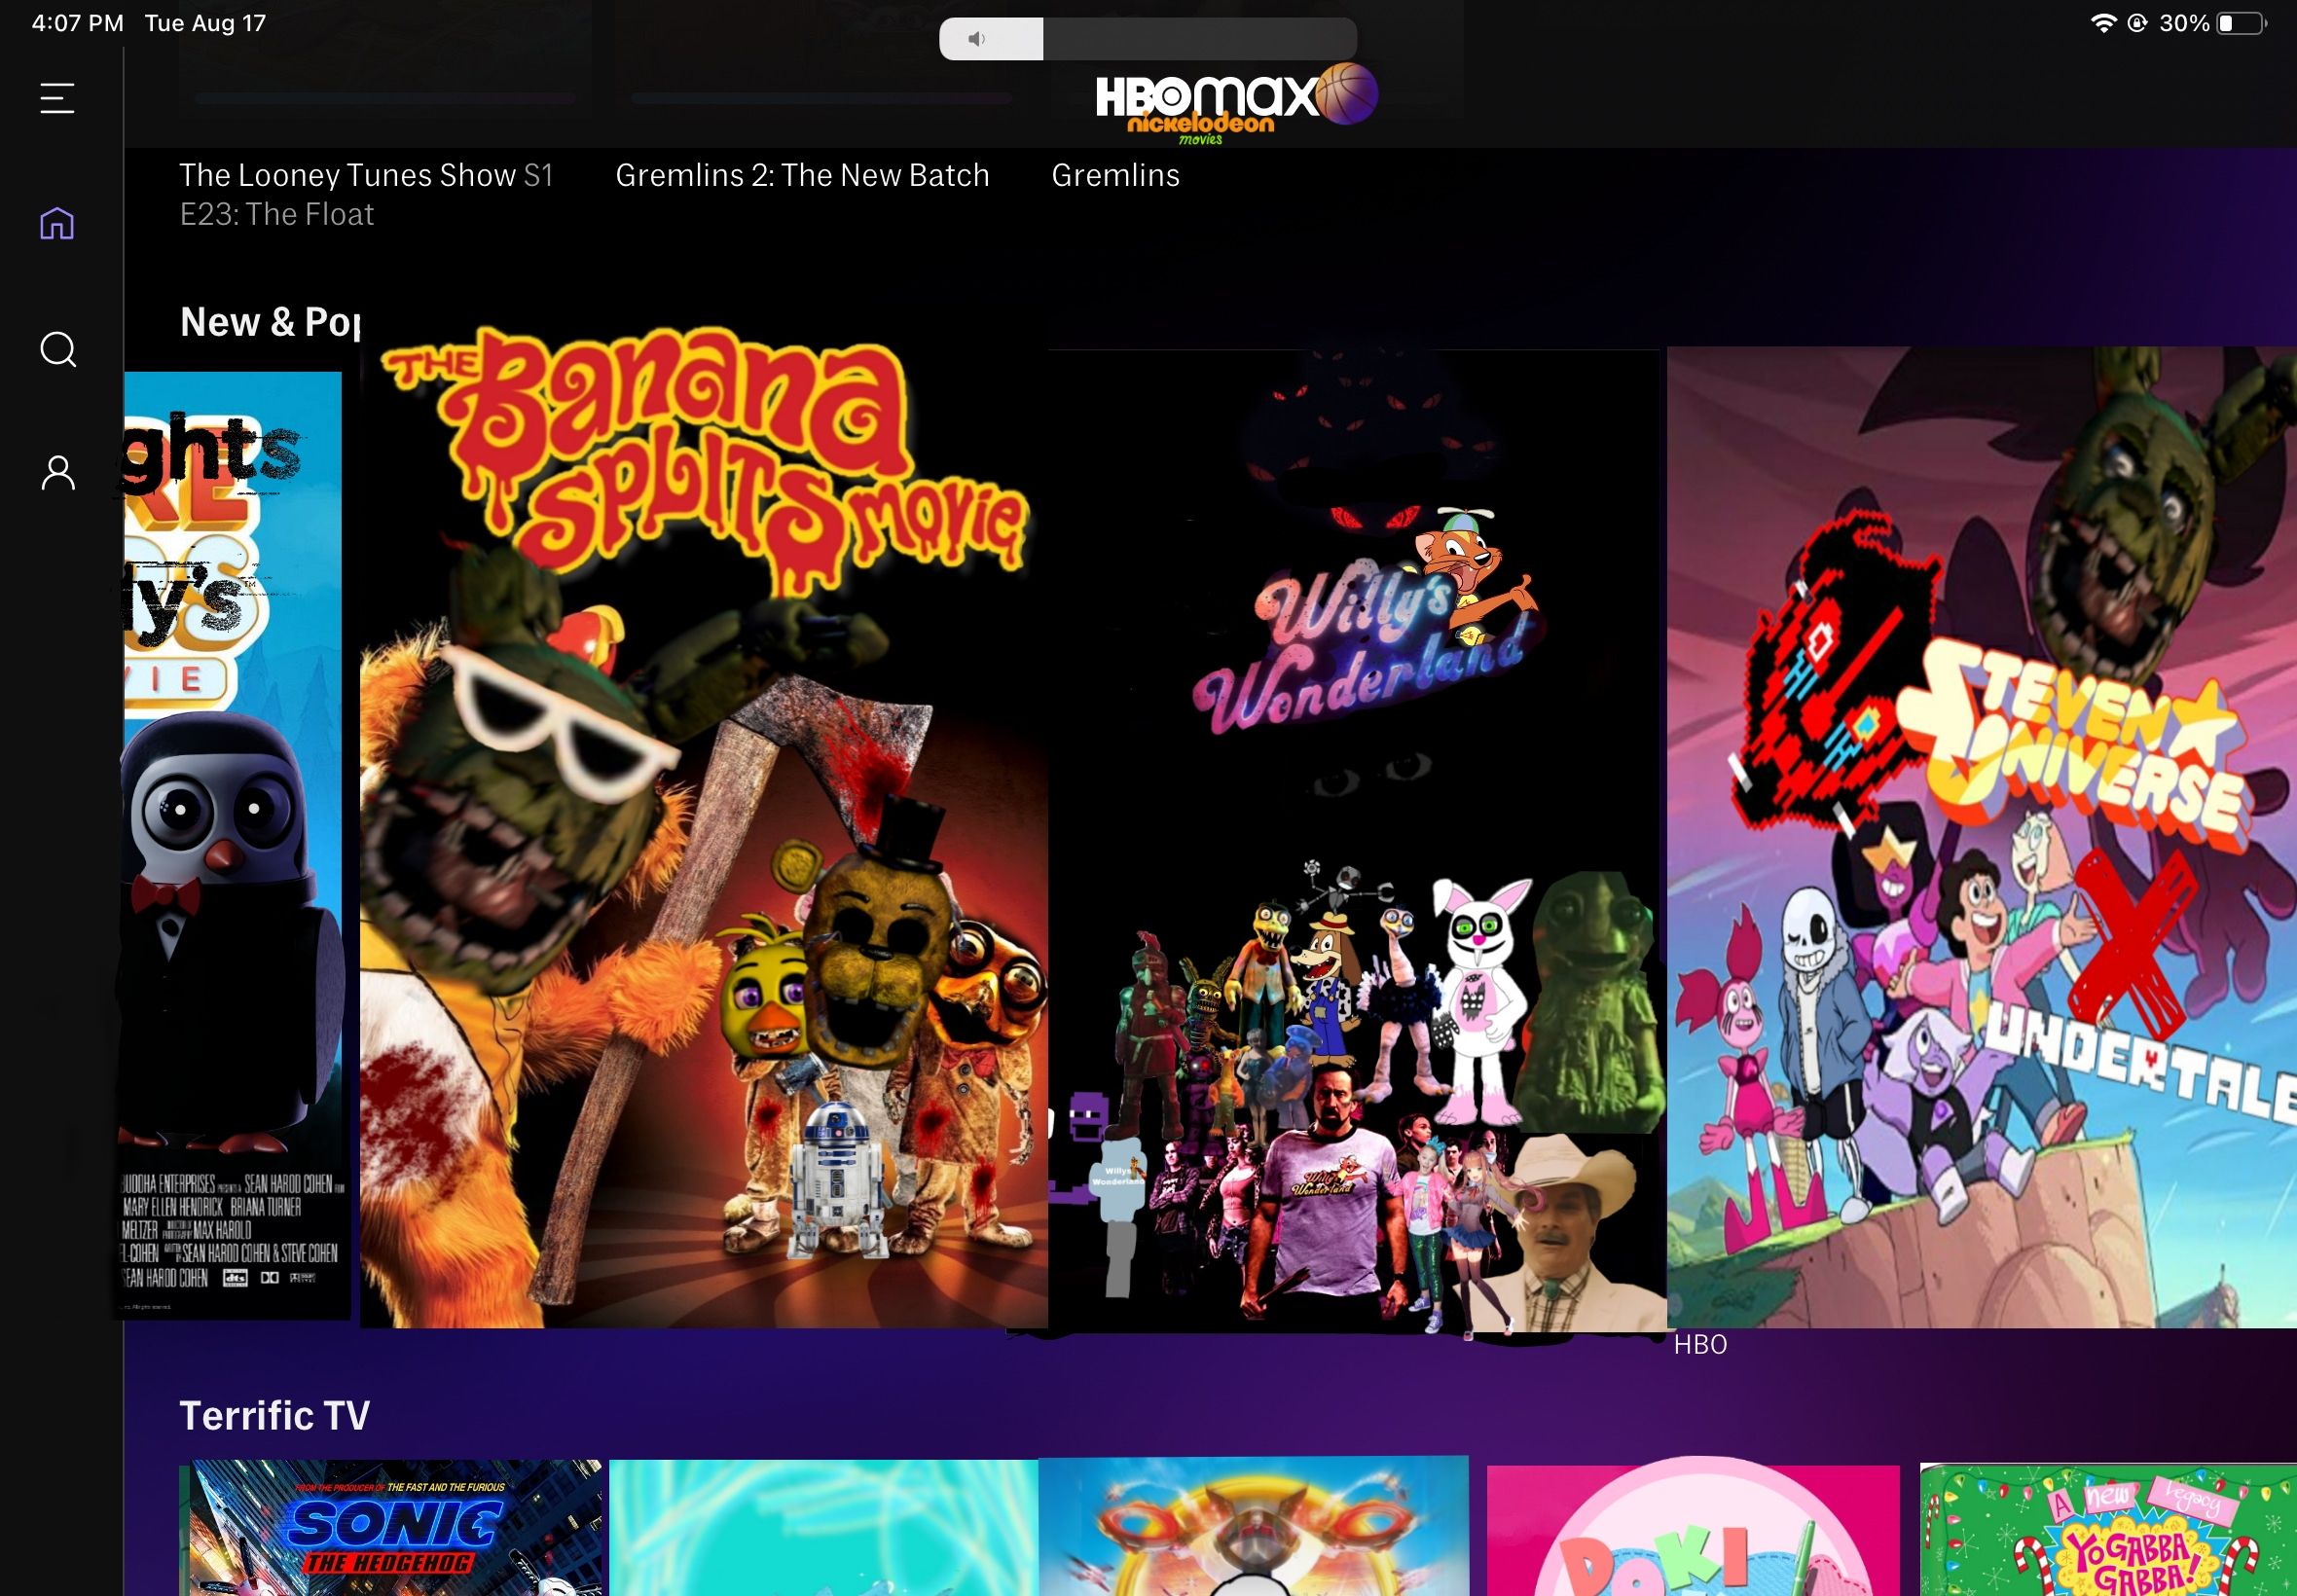Open the Profile person icon
The image size is (2297, 1596).
pos(58,472)
